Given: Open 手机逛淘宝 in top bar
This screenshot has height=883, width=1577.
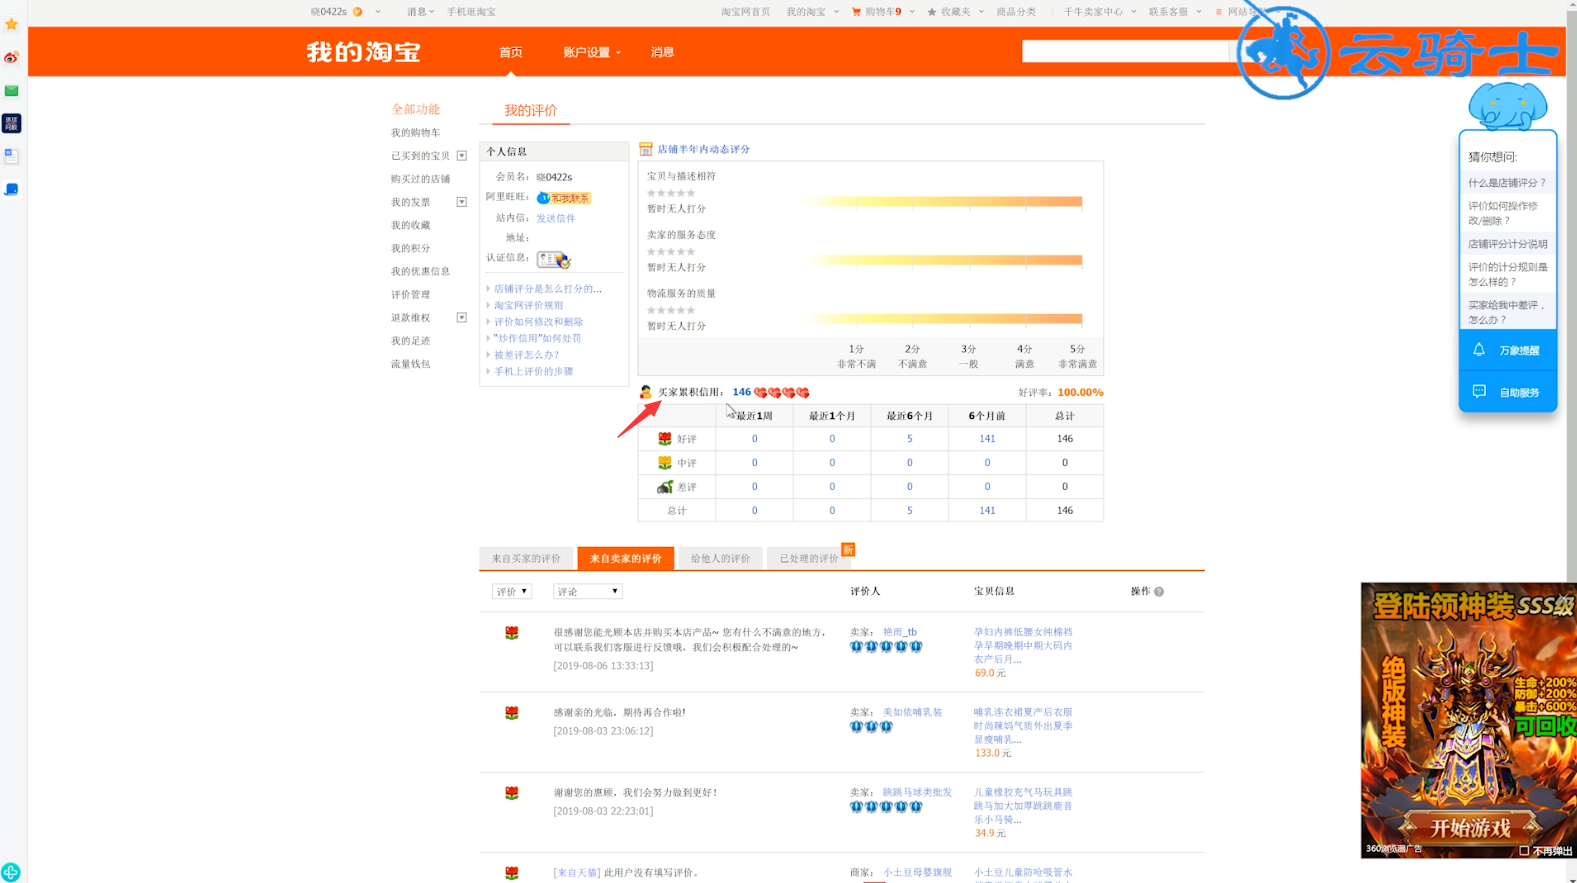Looking at the screenshot, I should 471,12.
